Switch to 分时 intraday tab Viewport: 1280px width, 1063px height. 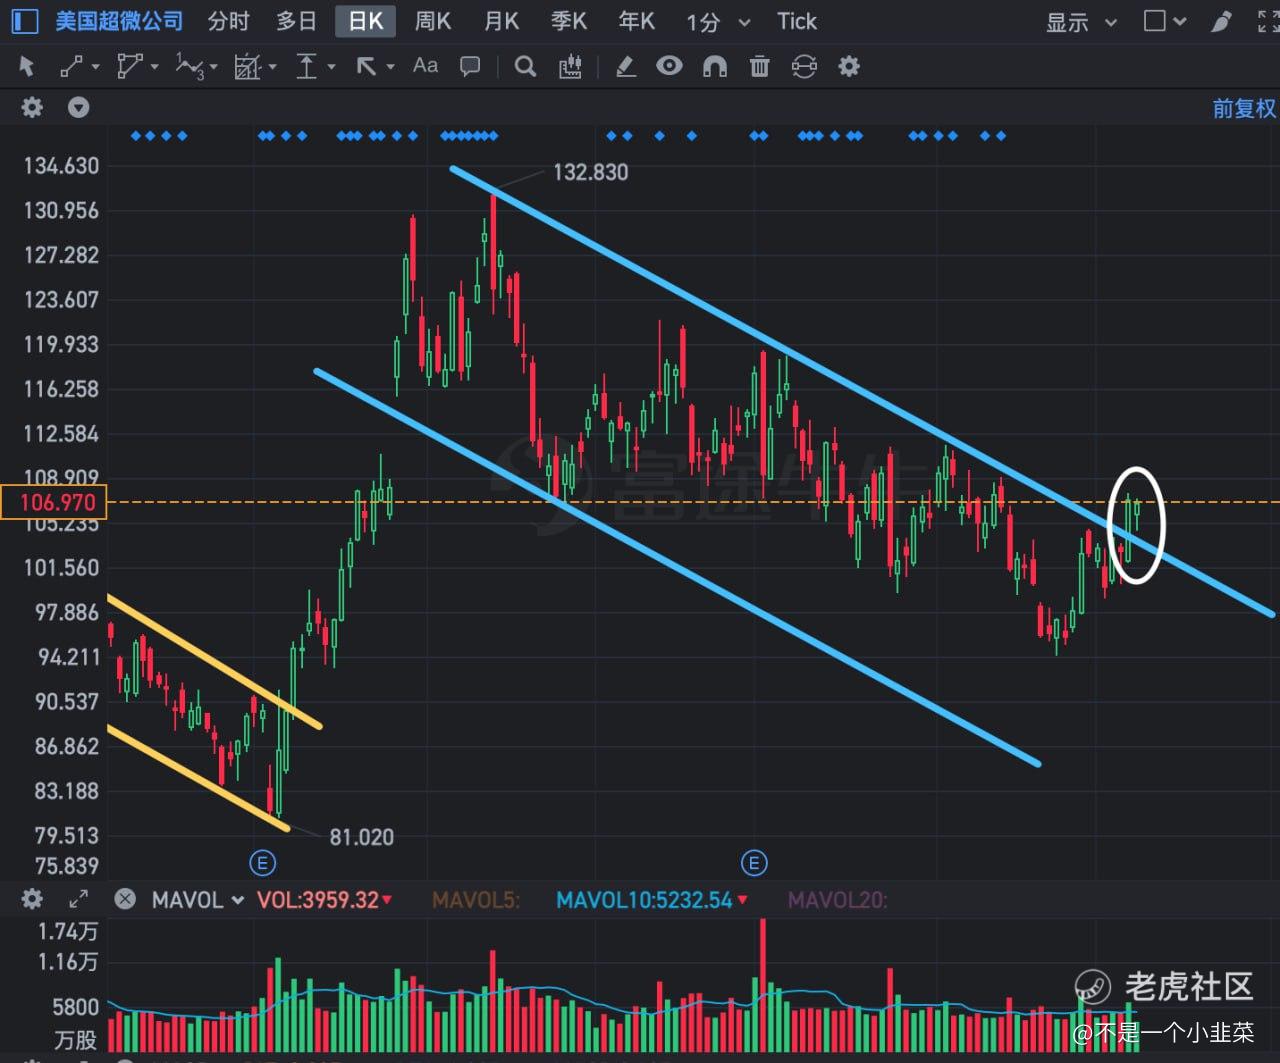[x=228, y=21]
